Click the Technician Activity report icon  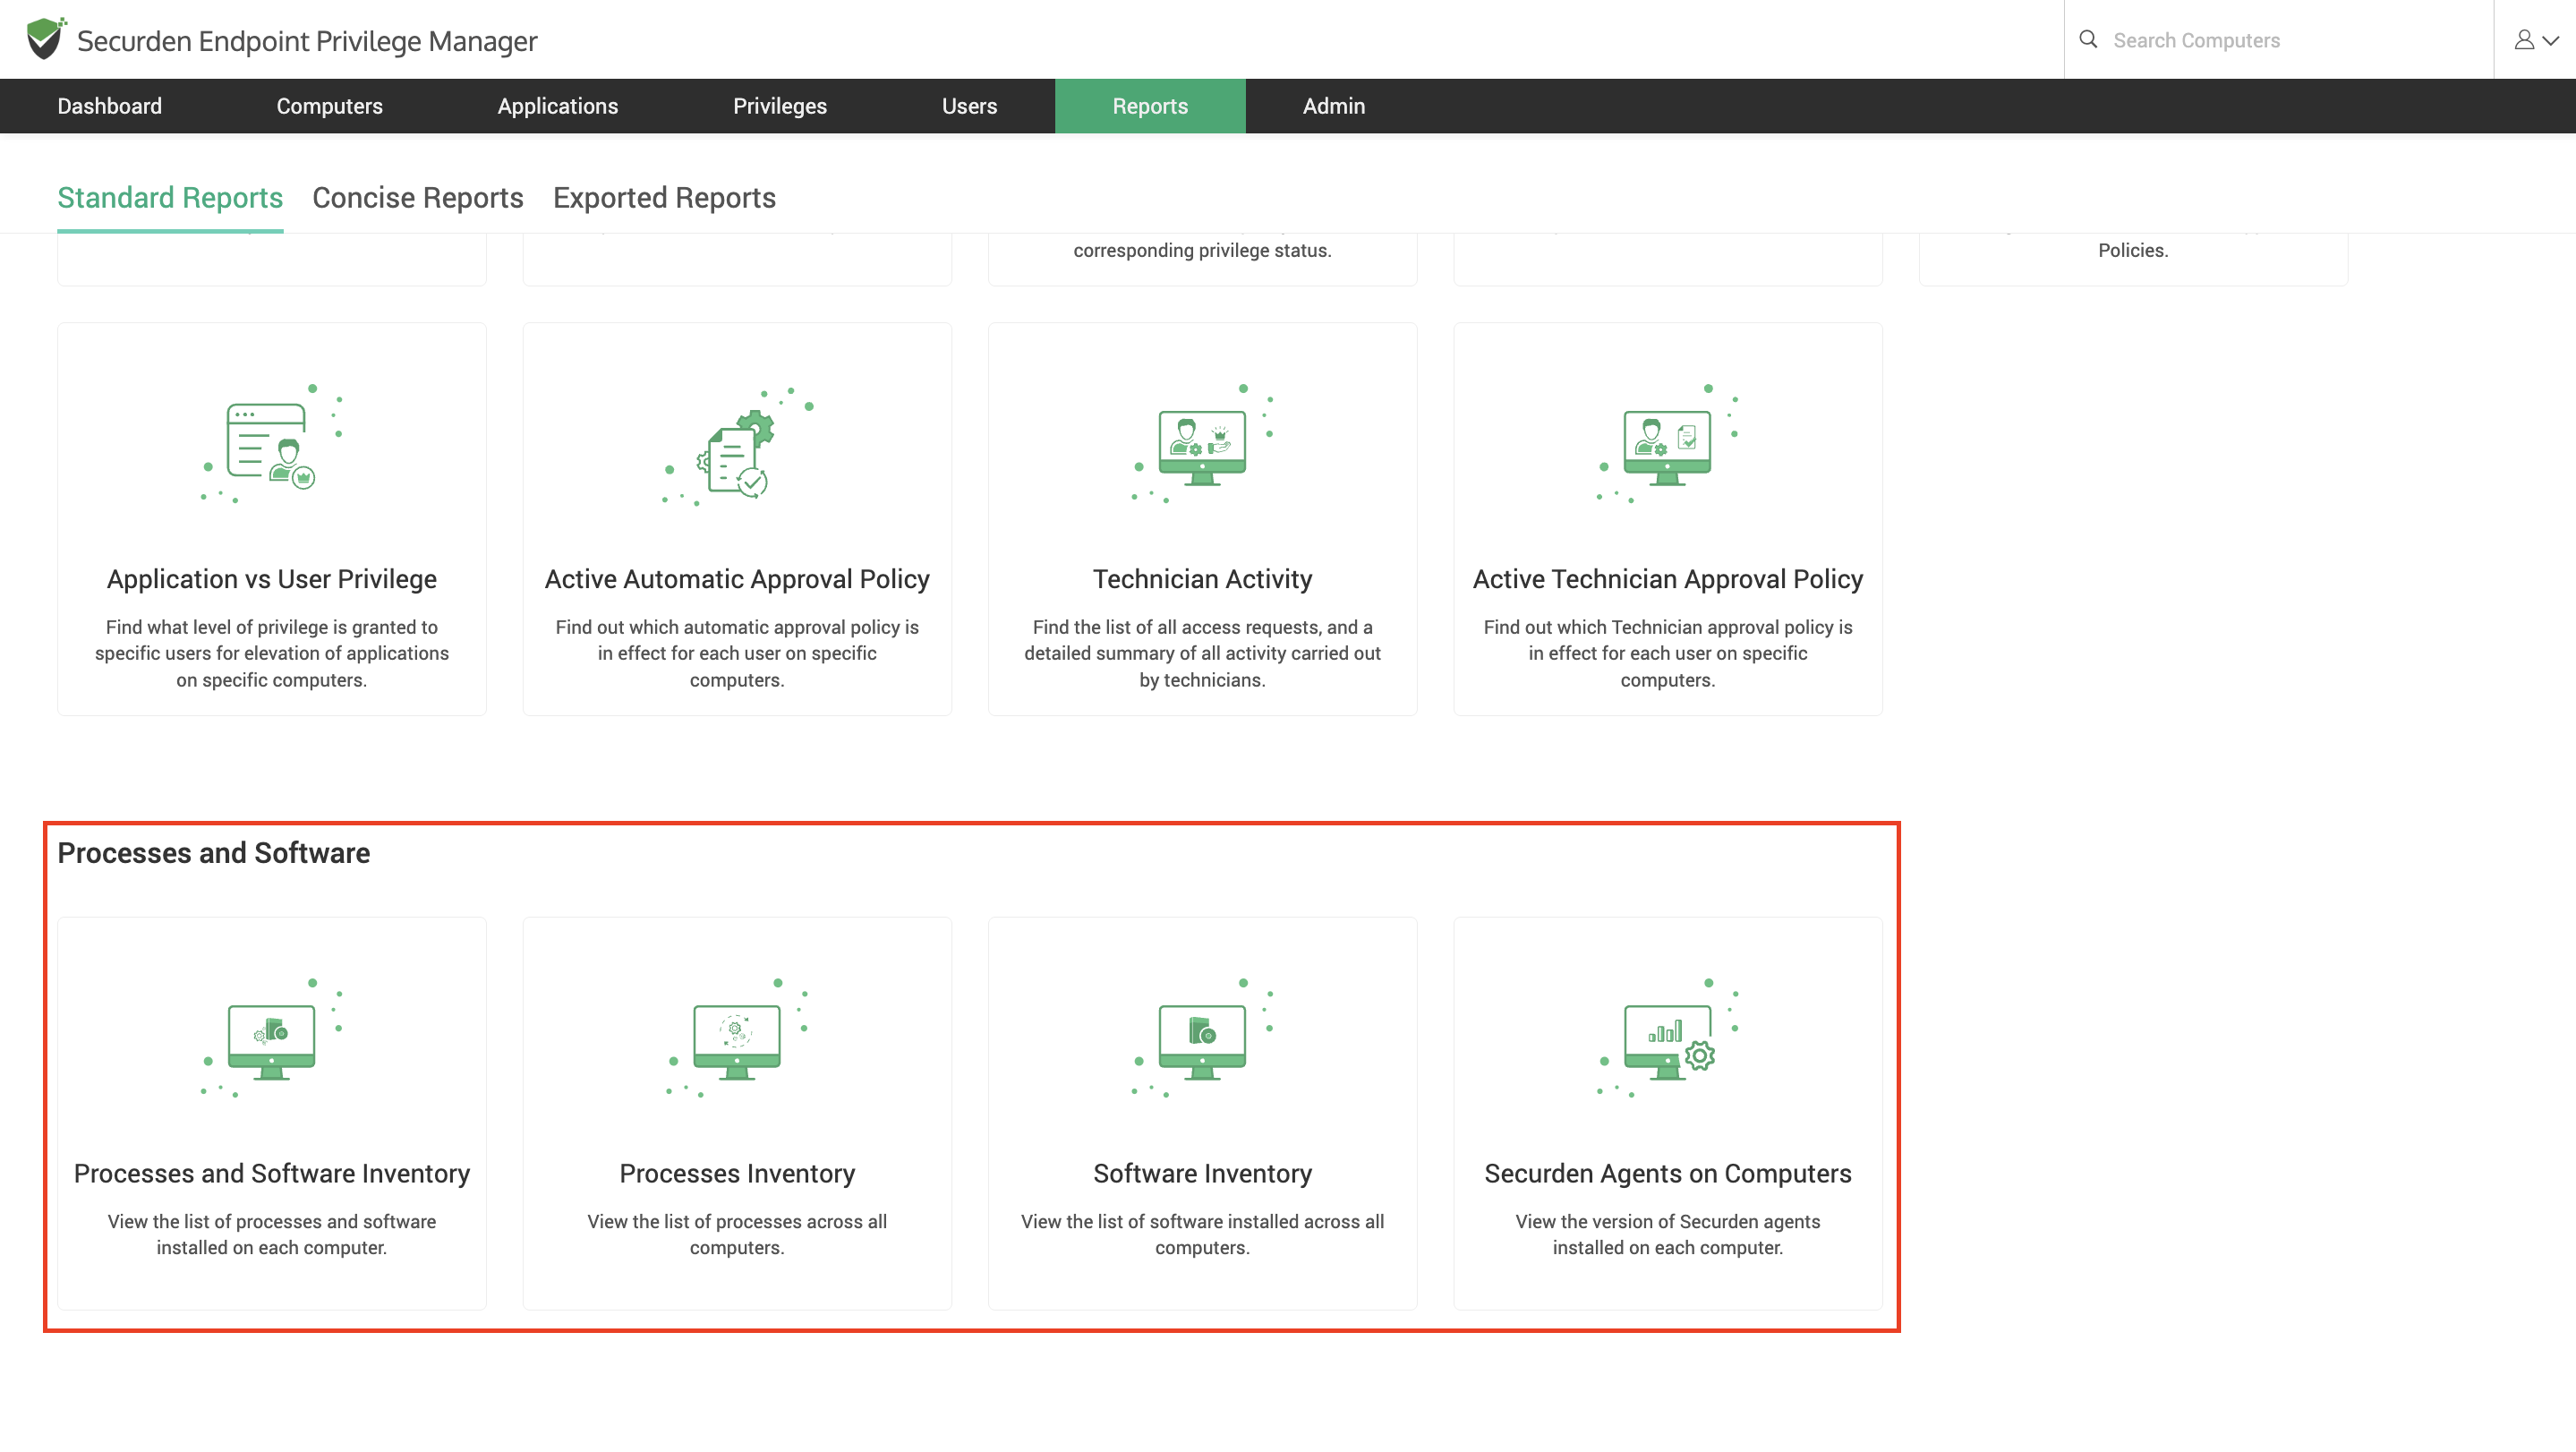(x=1202, y=444)
